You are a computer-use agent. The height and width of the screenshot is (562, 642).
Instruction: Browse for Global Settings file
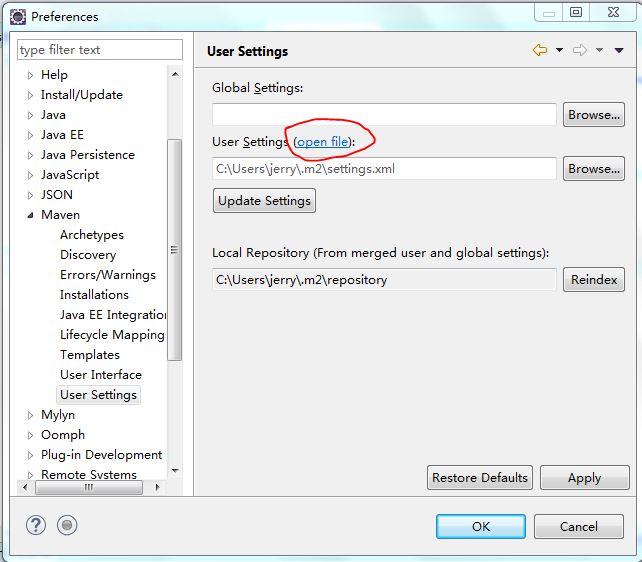click(x=594, y=115)
